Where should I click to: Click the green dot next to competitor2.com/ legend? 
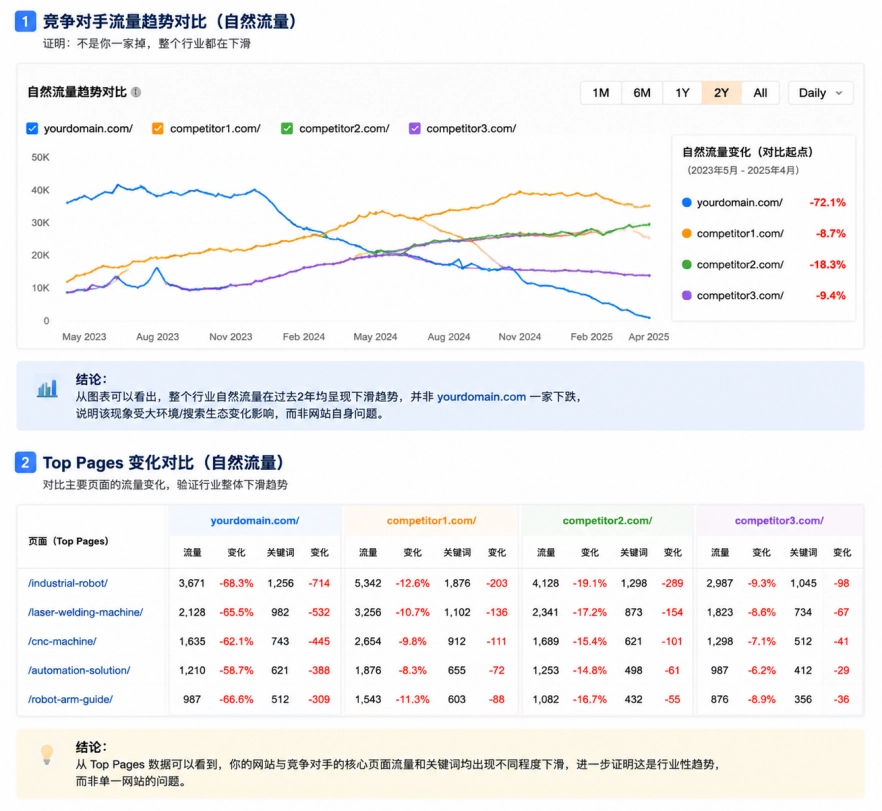(x=686, y=264)
